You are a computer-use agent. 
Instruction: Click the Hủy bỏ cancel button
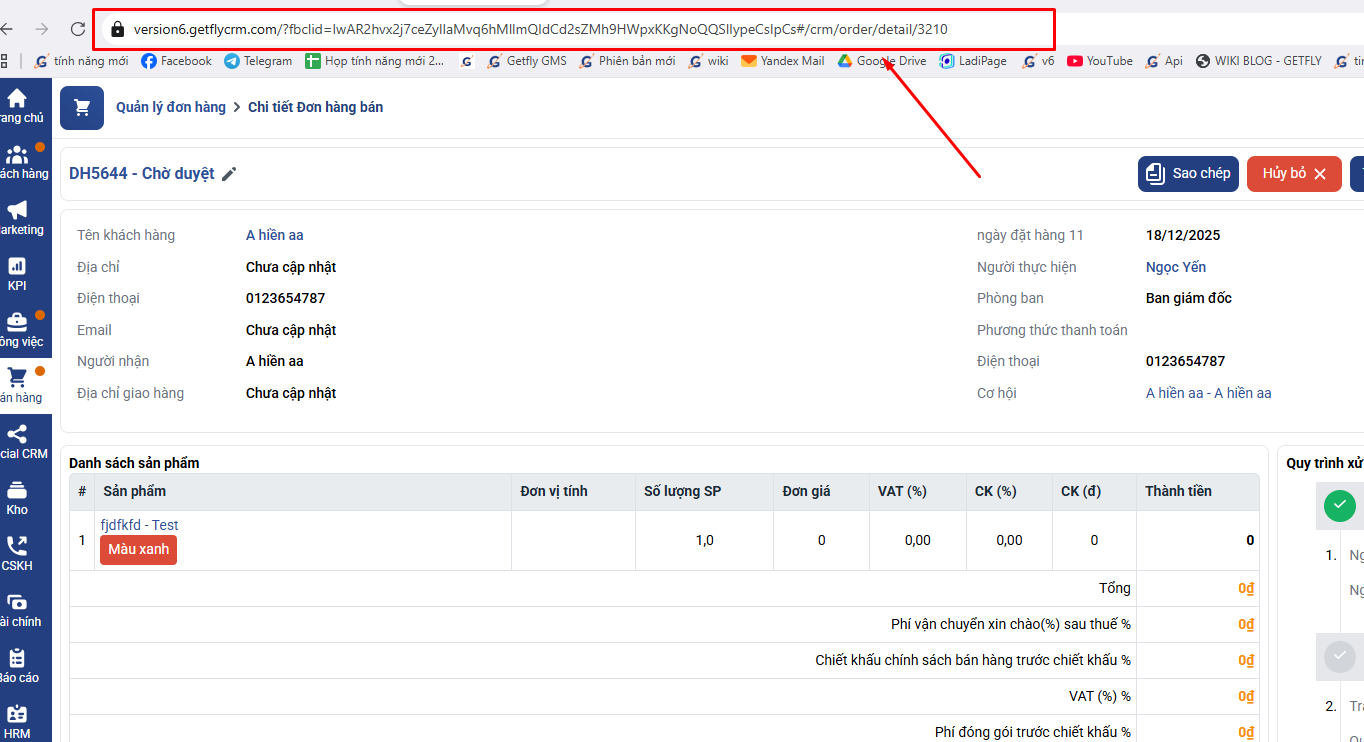[x=1293, y=174]
